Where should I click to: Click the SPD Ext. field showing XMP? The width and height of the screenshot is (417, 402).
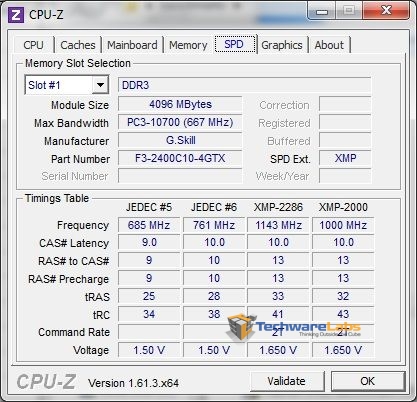[x=345, y=158]
